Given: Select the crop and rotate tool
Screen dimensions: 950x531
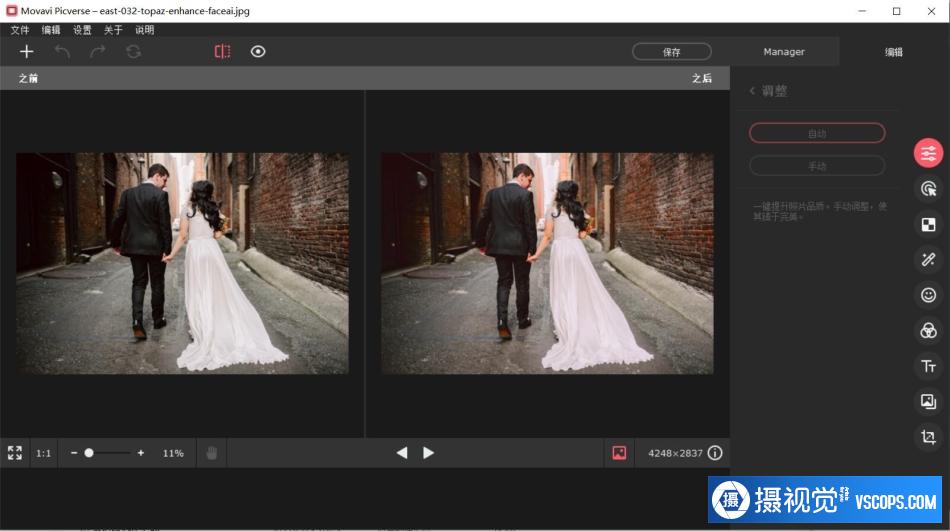Looking at the screenshot, I should click(x=928, y=436).
